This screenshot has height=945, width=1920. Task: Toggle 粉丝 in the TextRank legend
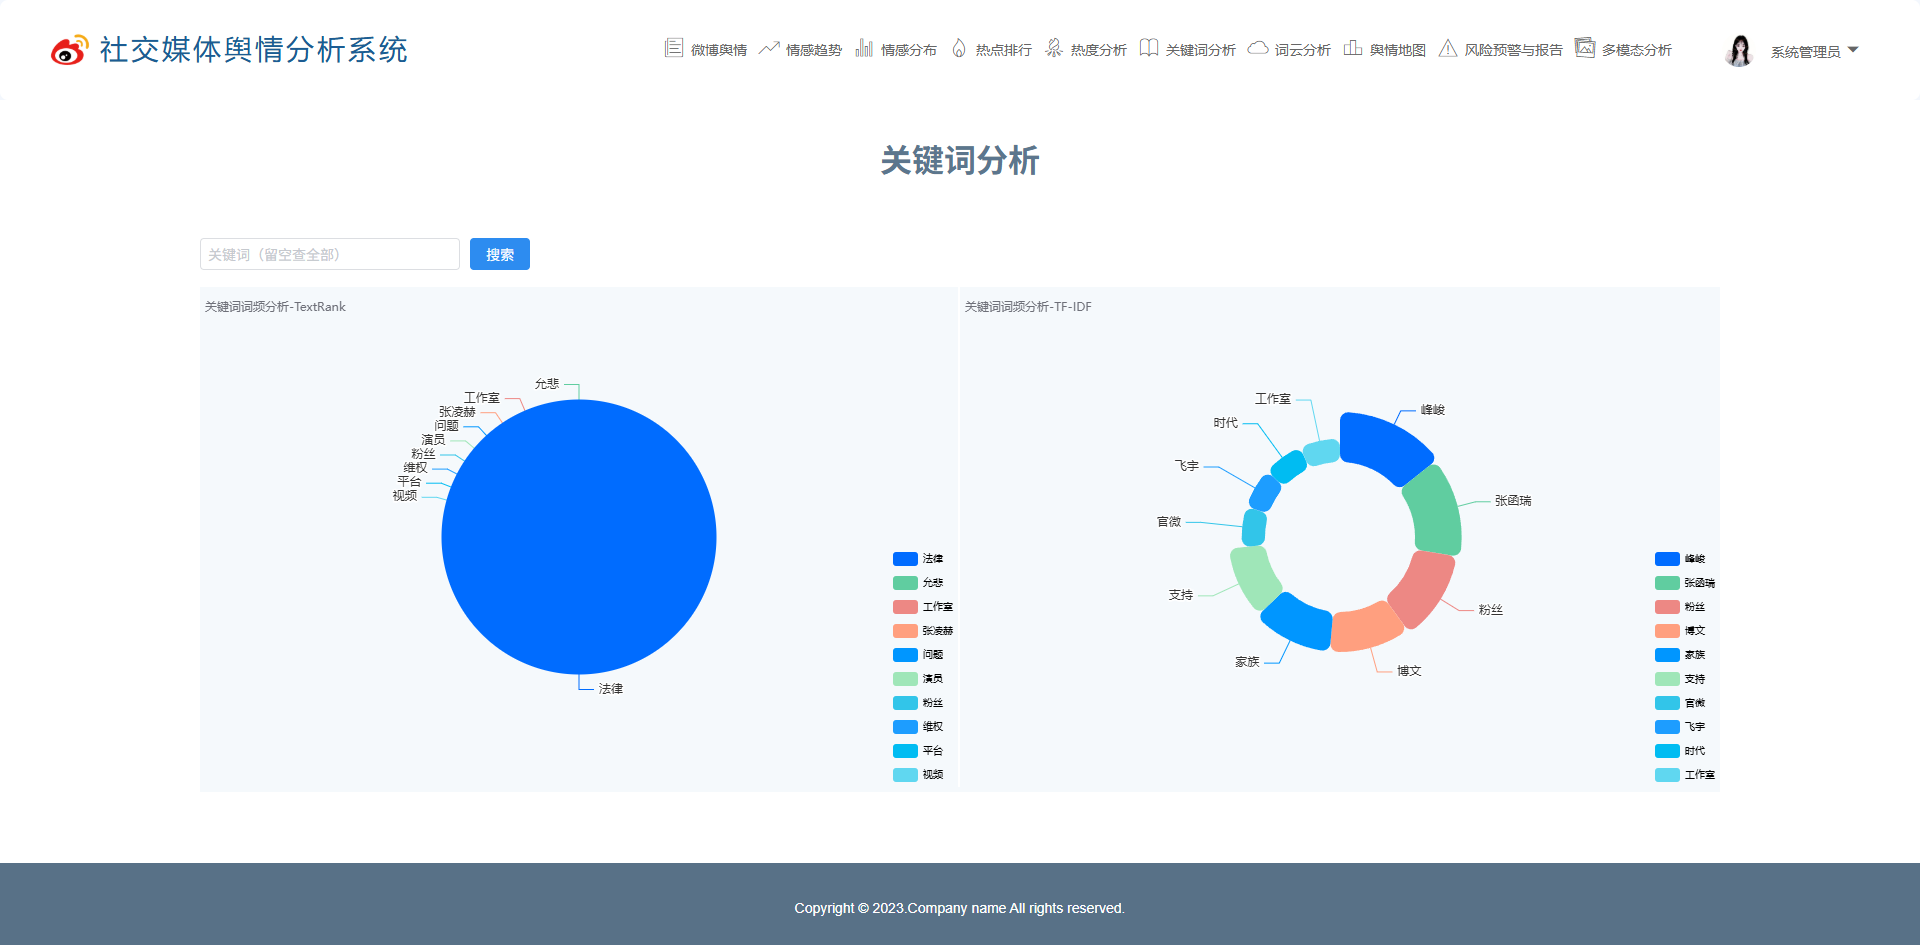918,703
